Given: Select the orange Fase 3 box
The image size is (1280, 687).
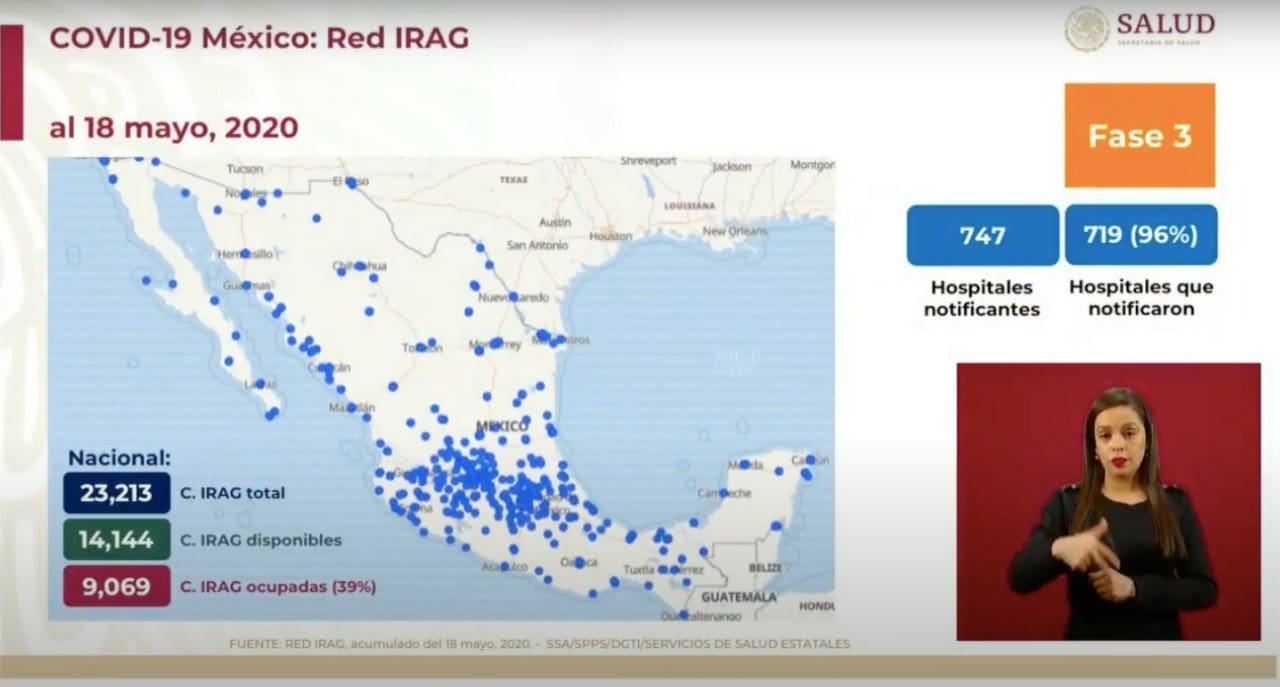Looking at the screenshot, I should (1139, 135).
